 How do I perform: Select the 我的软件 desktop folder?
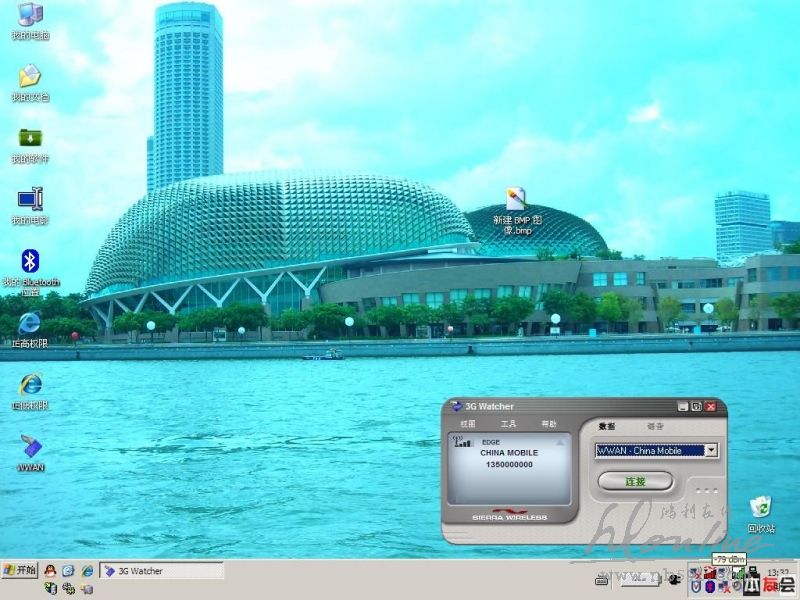(x=30, y=139)
